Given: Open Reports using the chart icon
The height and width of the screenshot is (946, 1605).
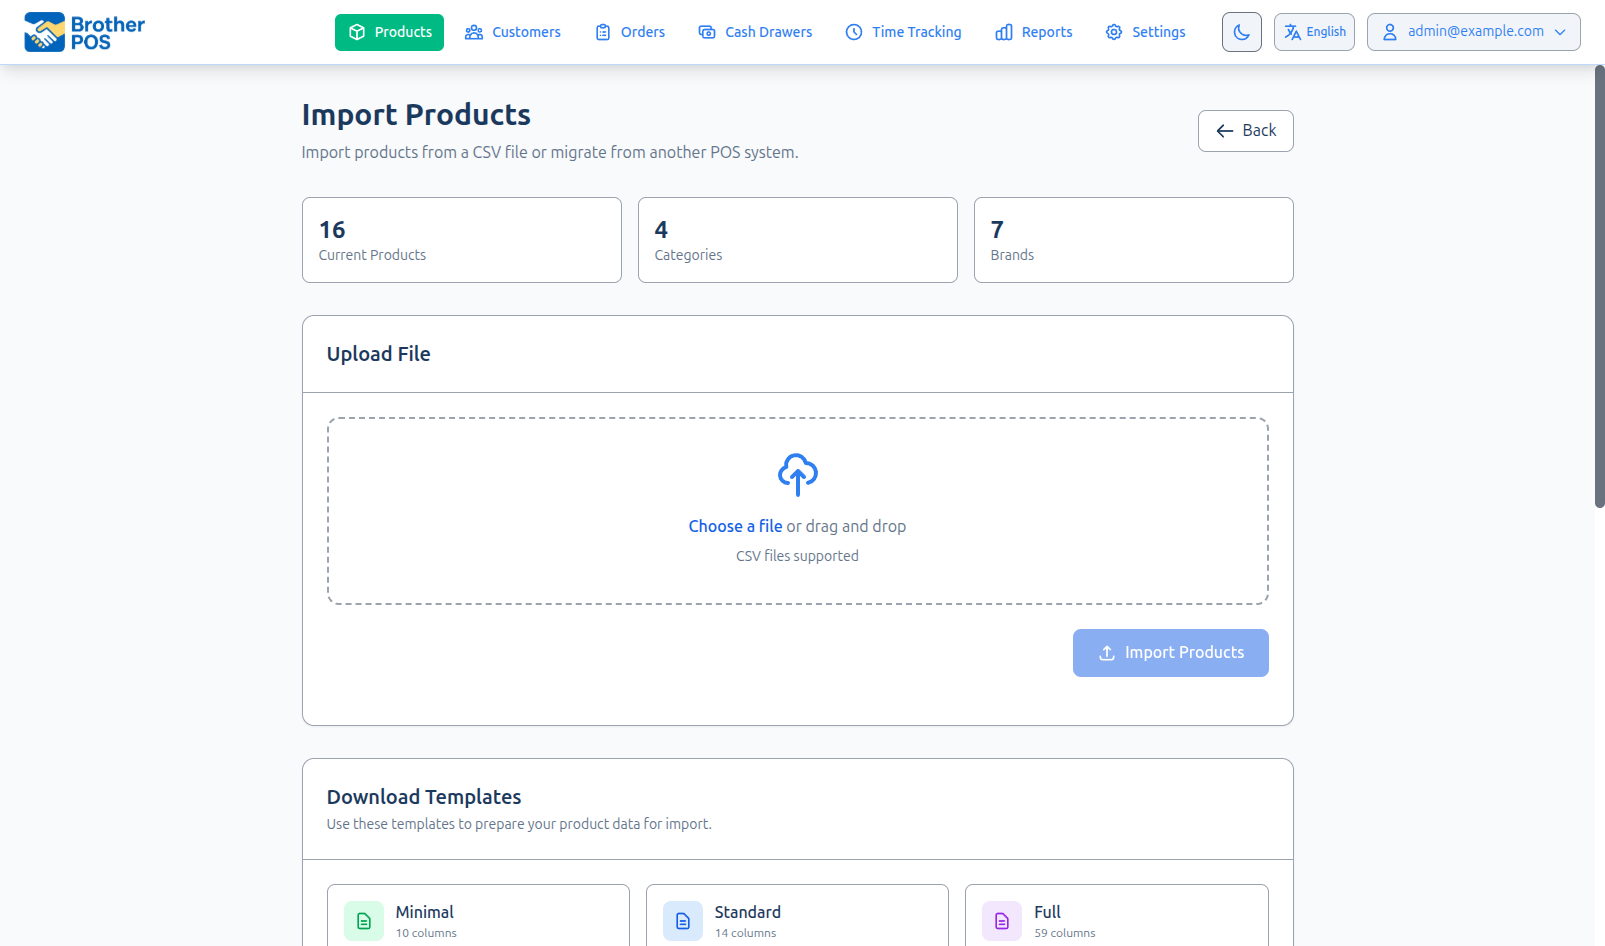Looking at the screenshot, I should click(x=1003, y=32).
